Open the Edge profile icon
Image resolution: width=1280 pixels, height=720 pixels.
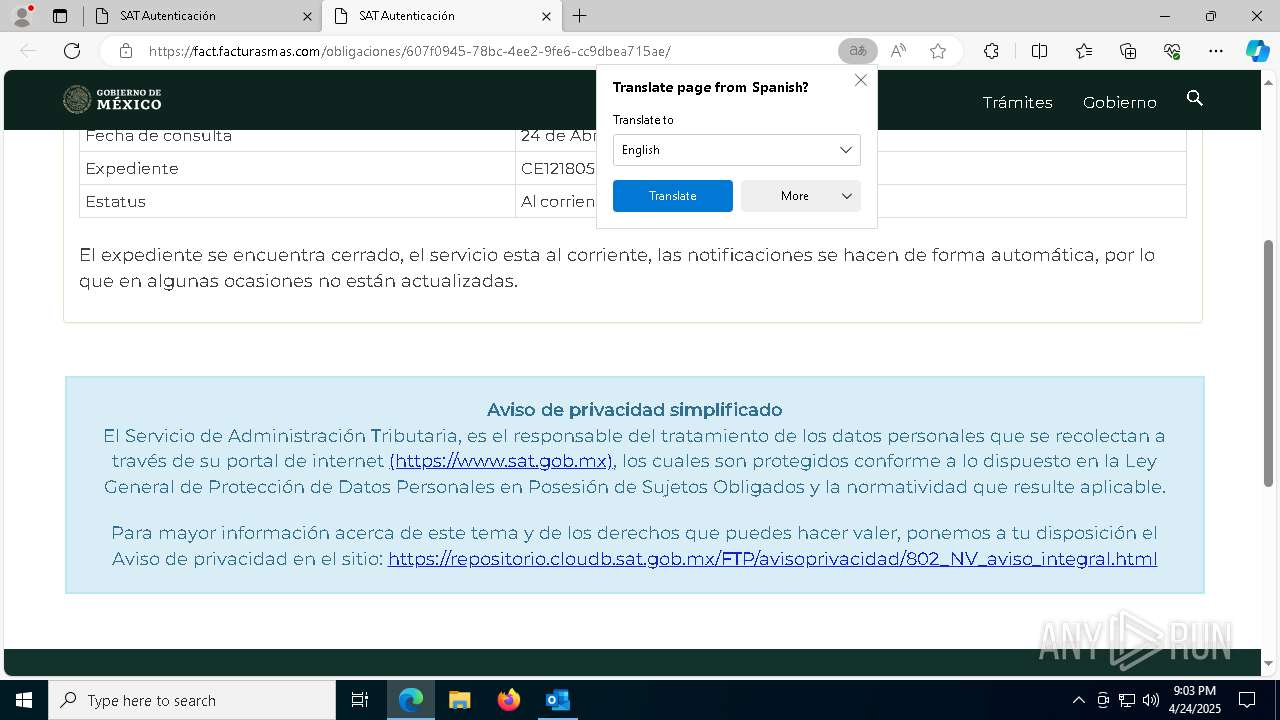tap(22, 16)
